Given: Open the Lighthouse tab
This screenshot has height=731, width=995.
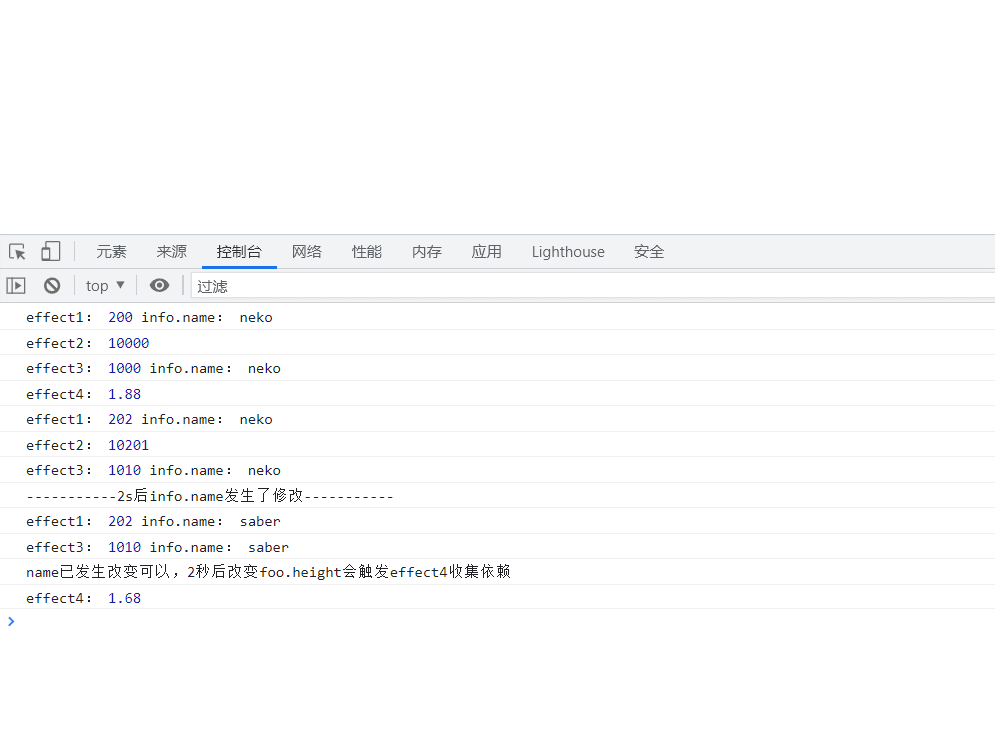Looking at the screenshot, I should click(568, 252).
